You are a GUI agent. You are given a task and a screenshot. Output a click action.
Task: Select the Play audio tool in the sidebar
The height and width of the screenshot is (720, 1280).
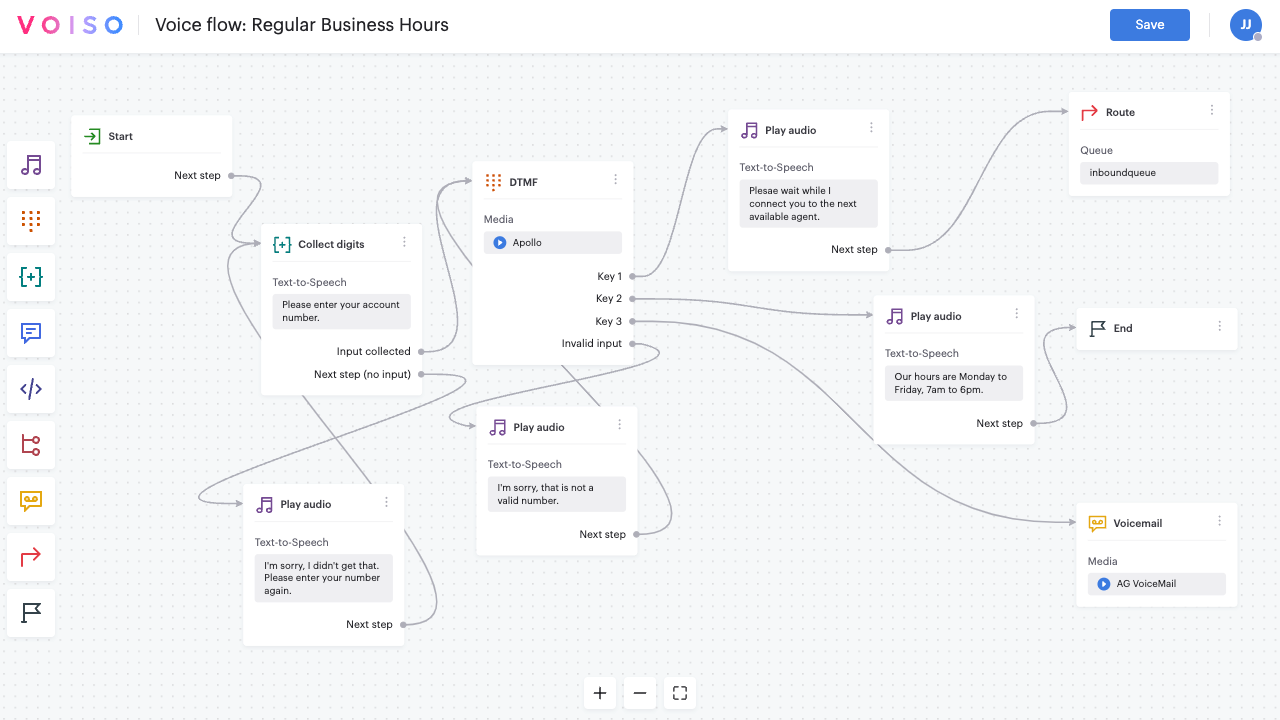pyautogui.click(x=31, y=165)
